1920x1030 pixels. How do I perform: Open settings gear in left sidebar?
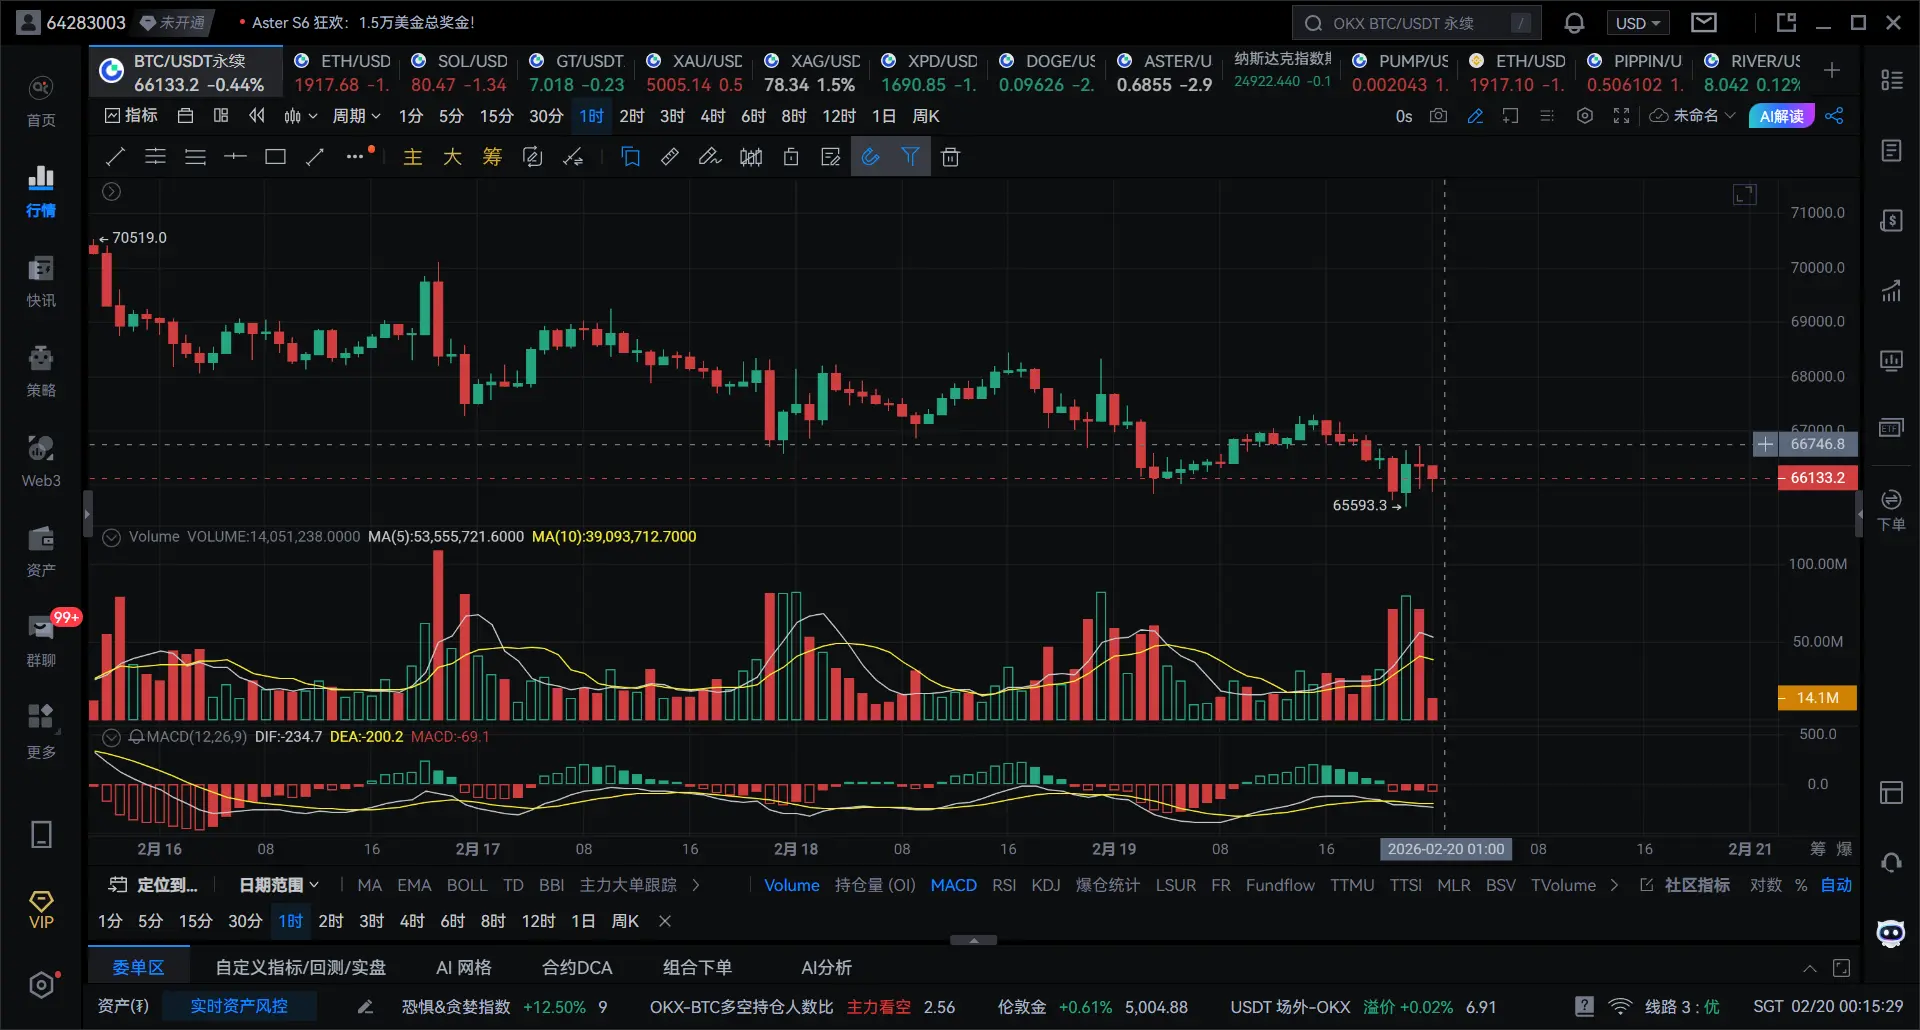(x=41, y=985)
